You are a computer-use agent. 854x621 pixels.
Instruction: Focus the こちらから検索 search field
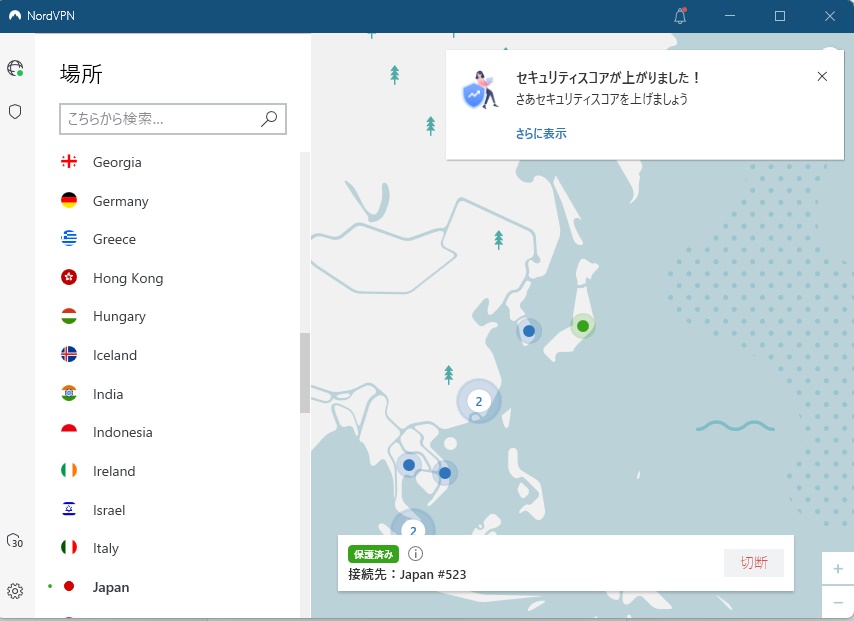point(173,119)
